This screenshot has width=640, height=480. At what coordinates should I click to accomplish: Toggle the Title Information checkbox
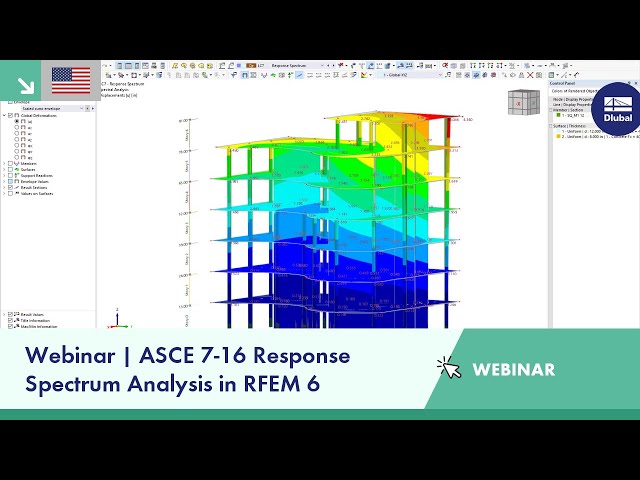tap(11, 320)
